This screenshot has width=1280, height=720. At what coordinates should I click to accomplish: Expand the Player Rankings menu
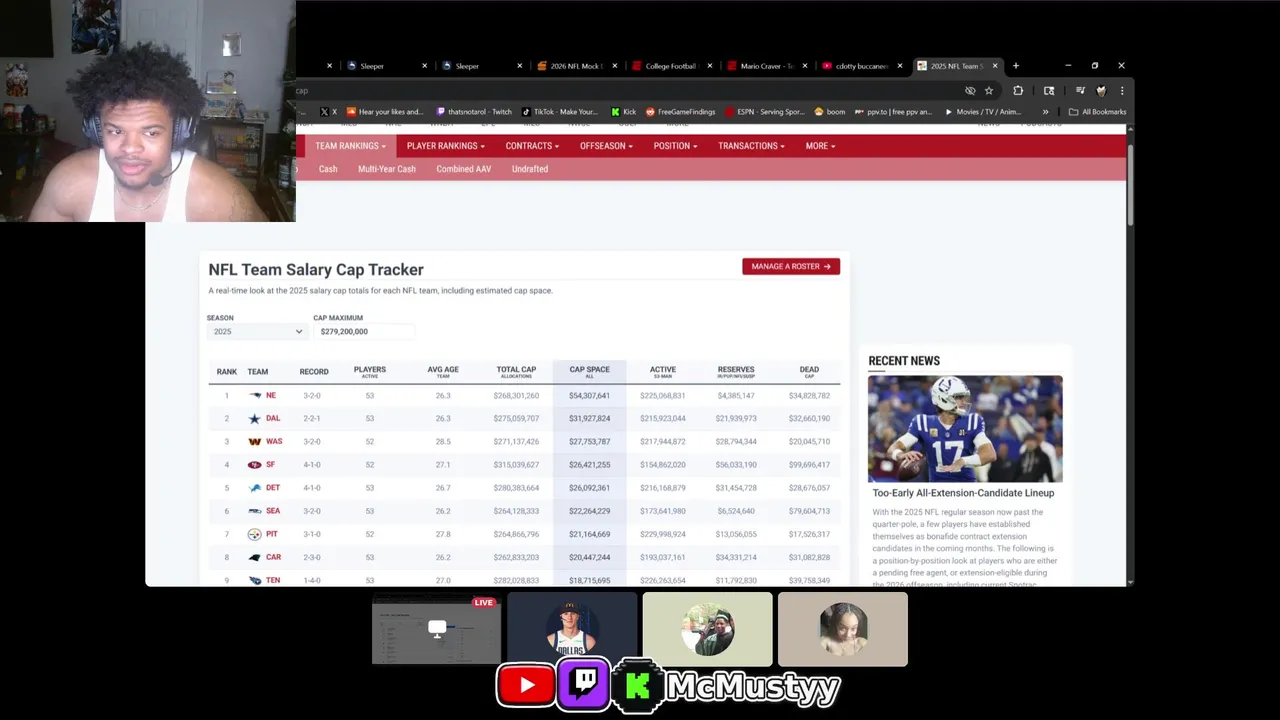(x=445, y=146)
